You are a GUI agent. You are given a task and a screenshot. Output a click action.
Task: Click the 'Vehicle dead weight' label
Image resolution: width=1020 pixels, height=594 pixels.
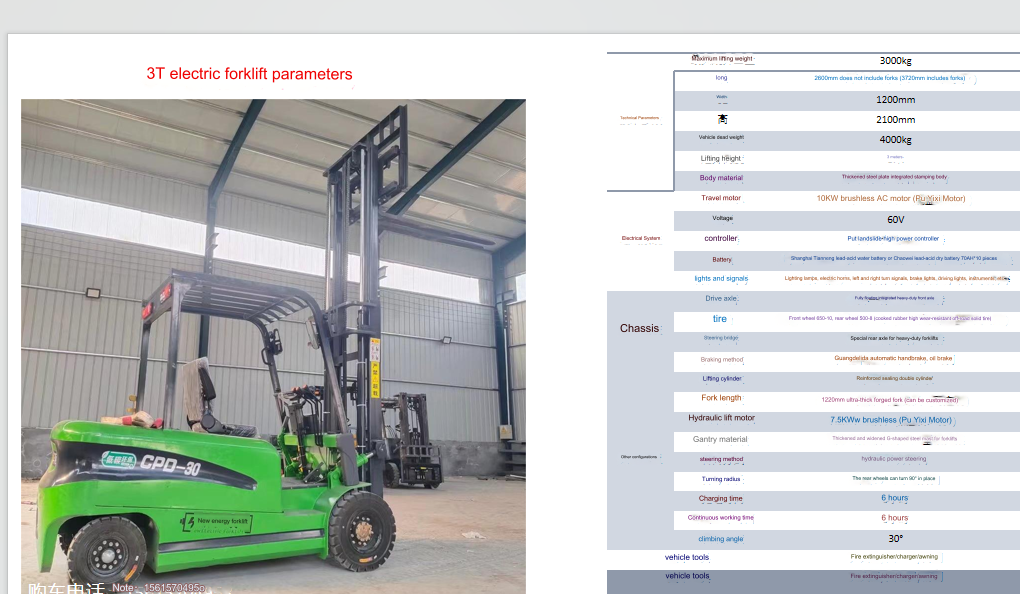click(721, 137)
